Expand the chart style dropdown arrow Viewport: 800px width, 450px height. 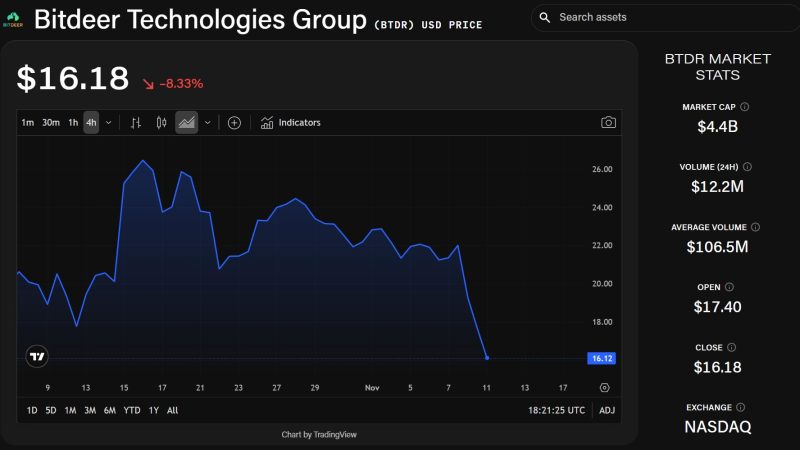point(208,123)
